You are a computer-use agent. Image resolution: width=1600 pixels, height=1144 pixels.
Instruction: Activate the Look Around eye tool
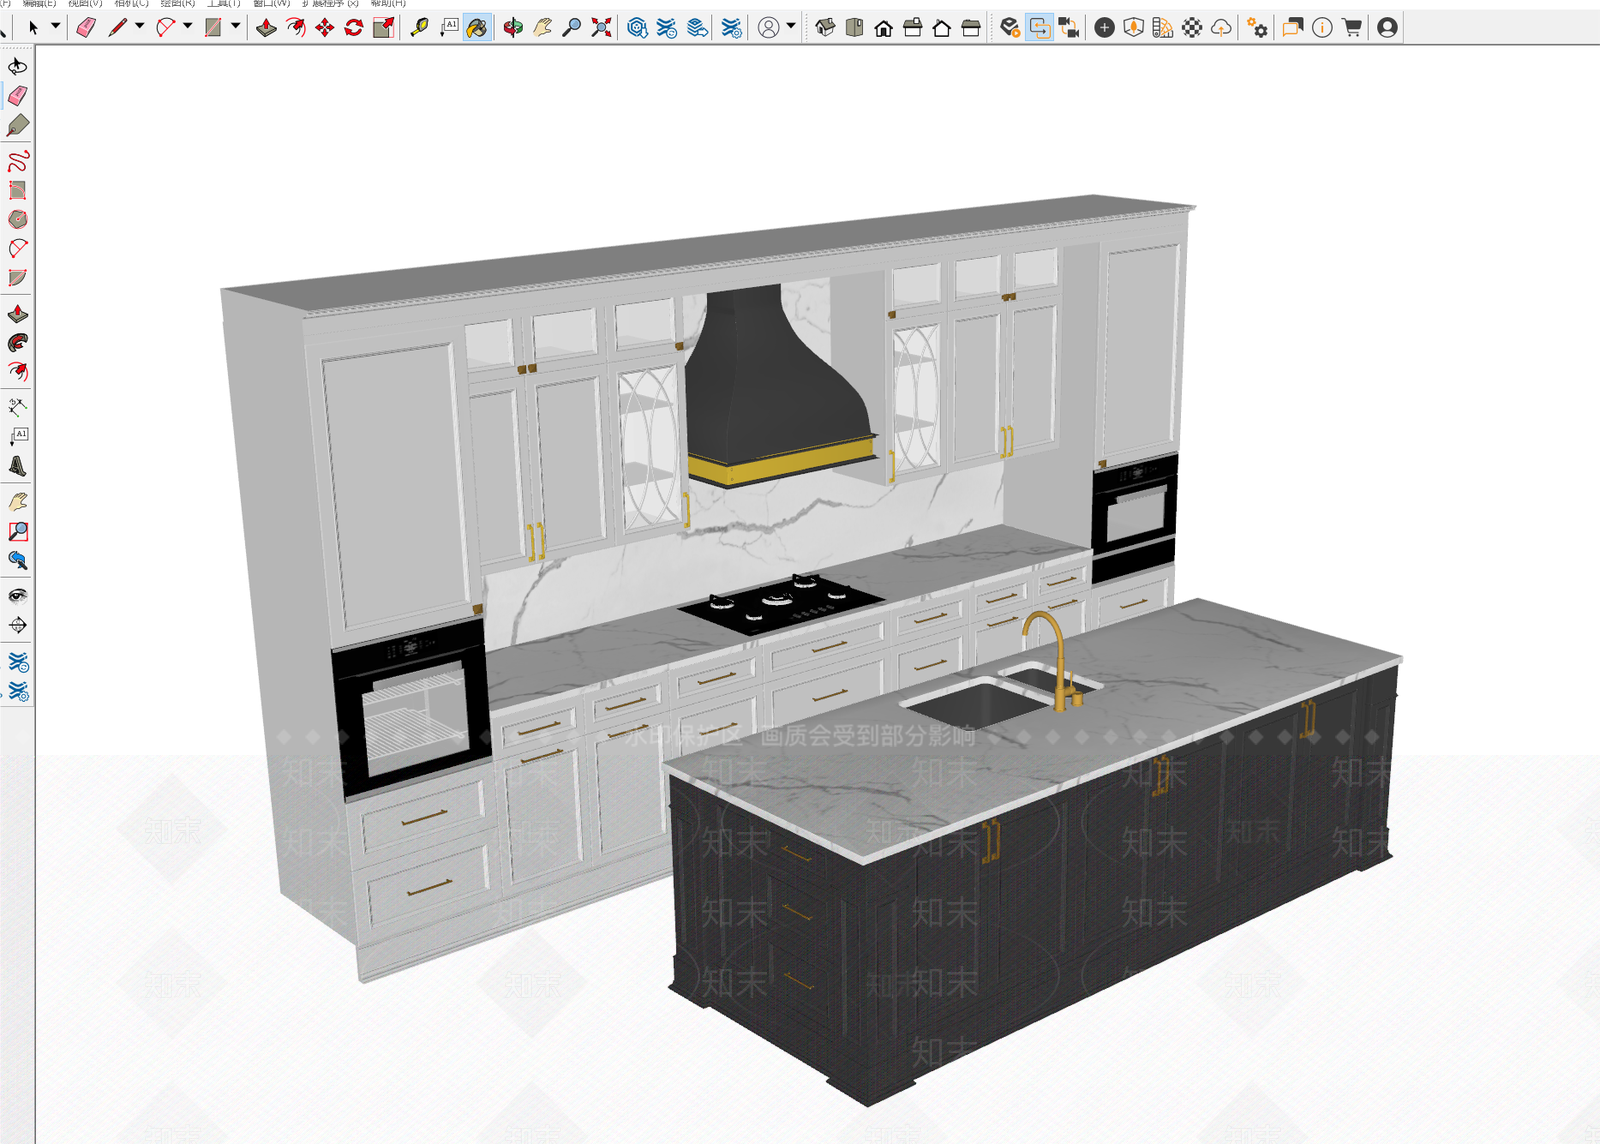pos(18,596)
